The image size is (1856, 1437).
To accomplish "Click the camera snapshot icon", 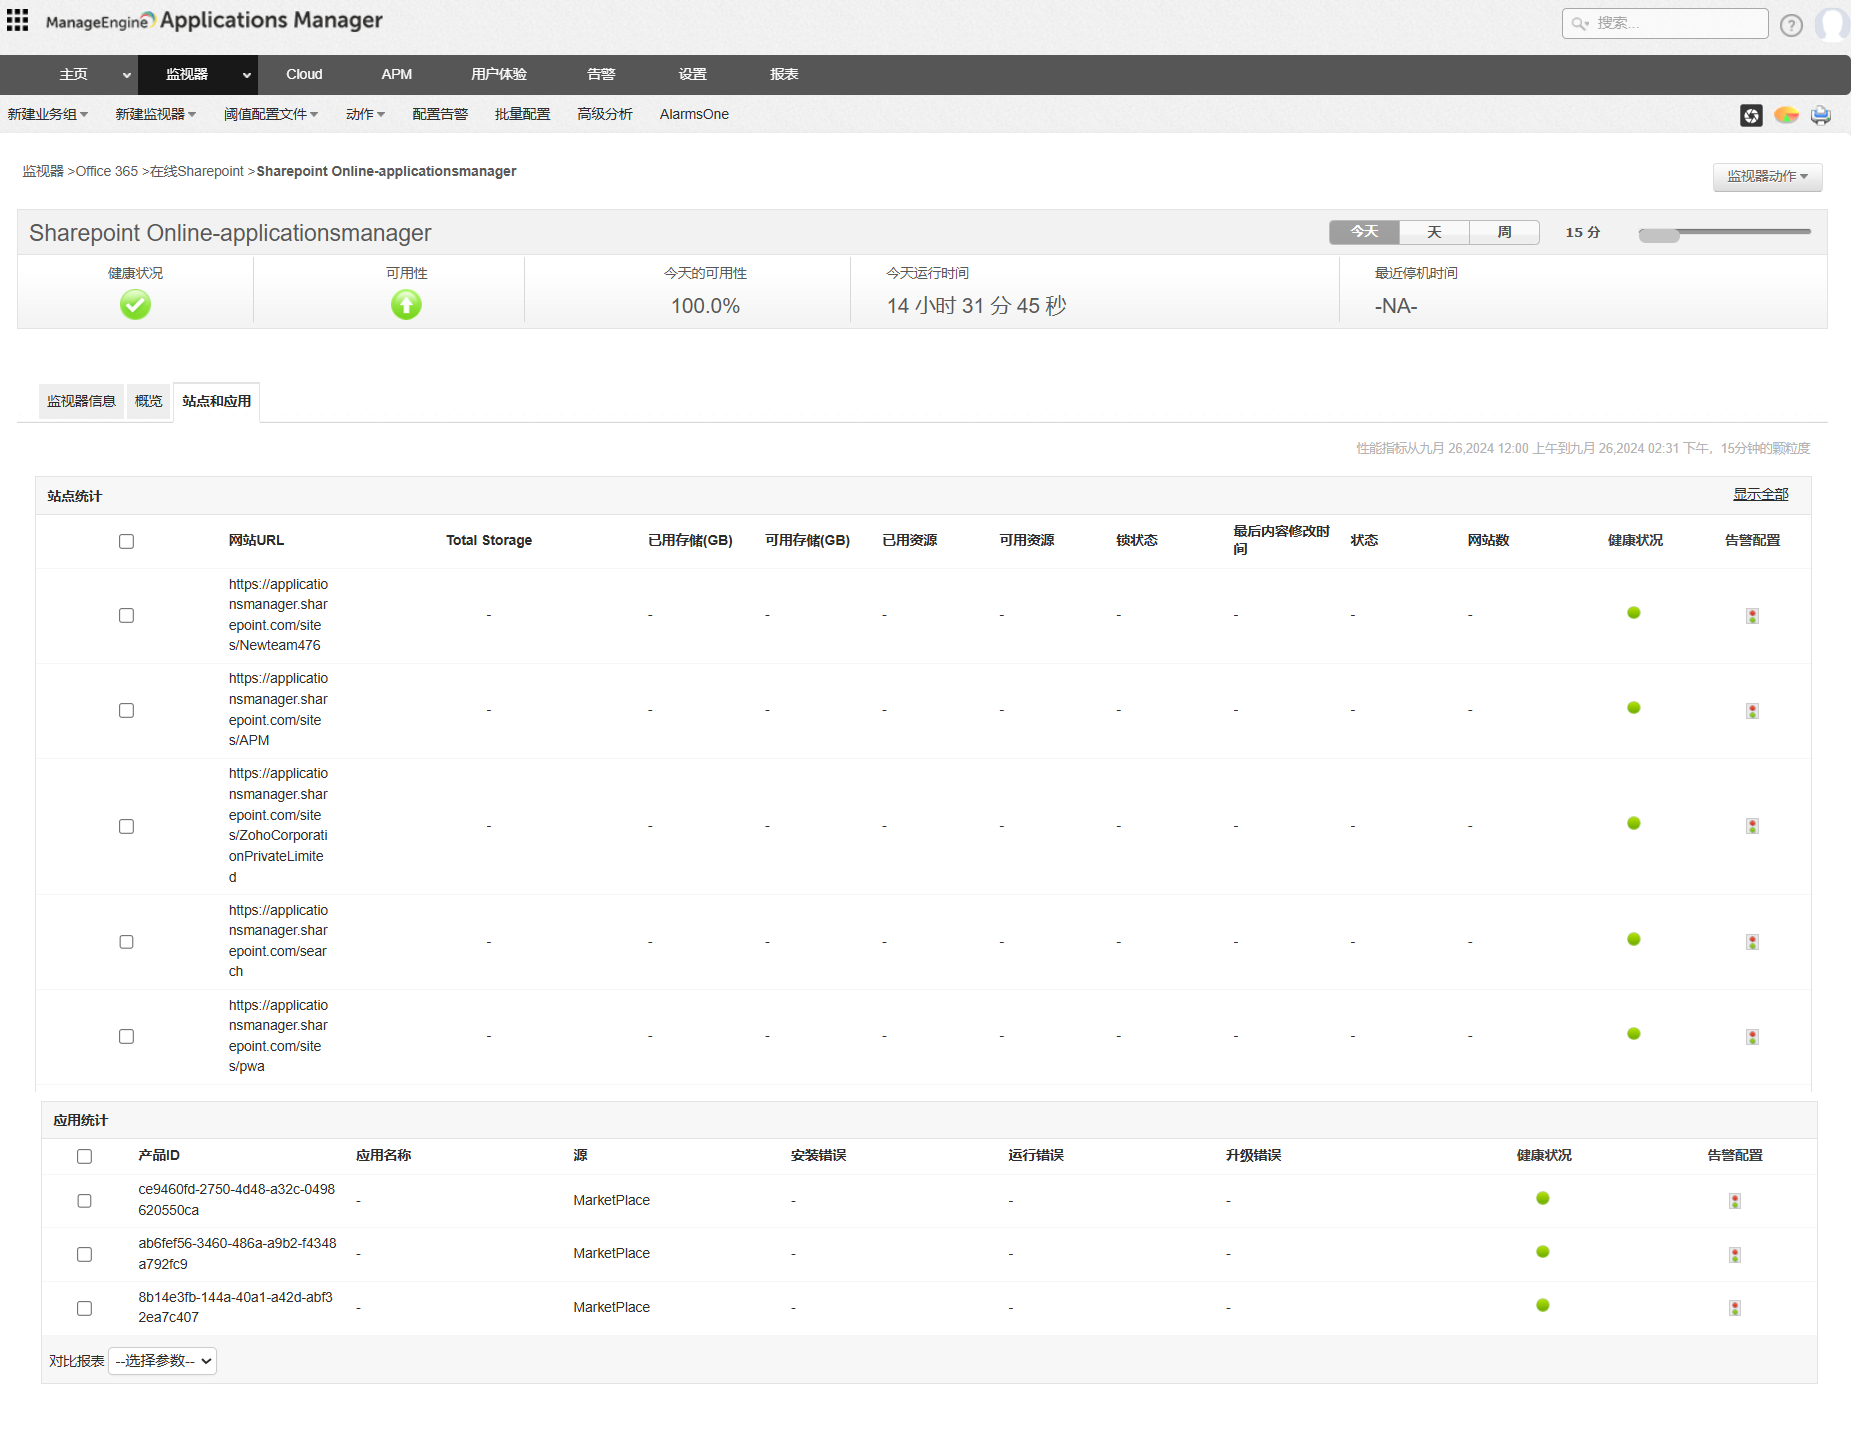I will click(1750, 116).
